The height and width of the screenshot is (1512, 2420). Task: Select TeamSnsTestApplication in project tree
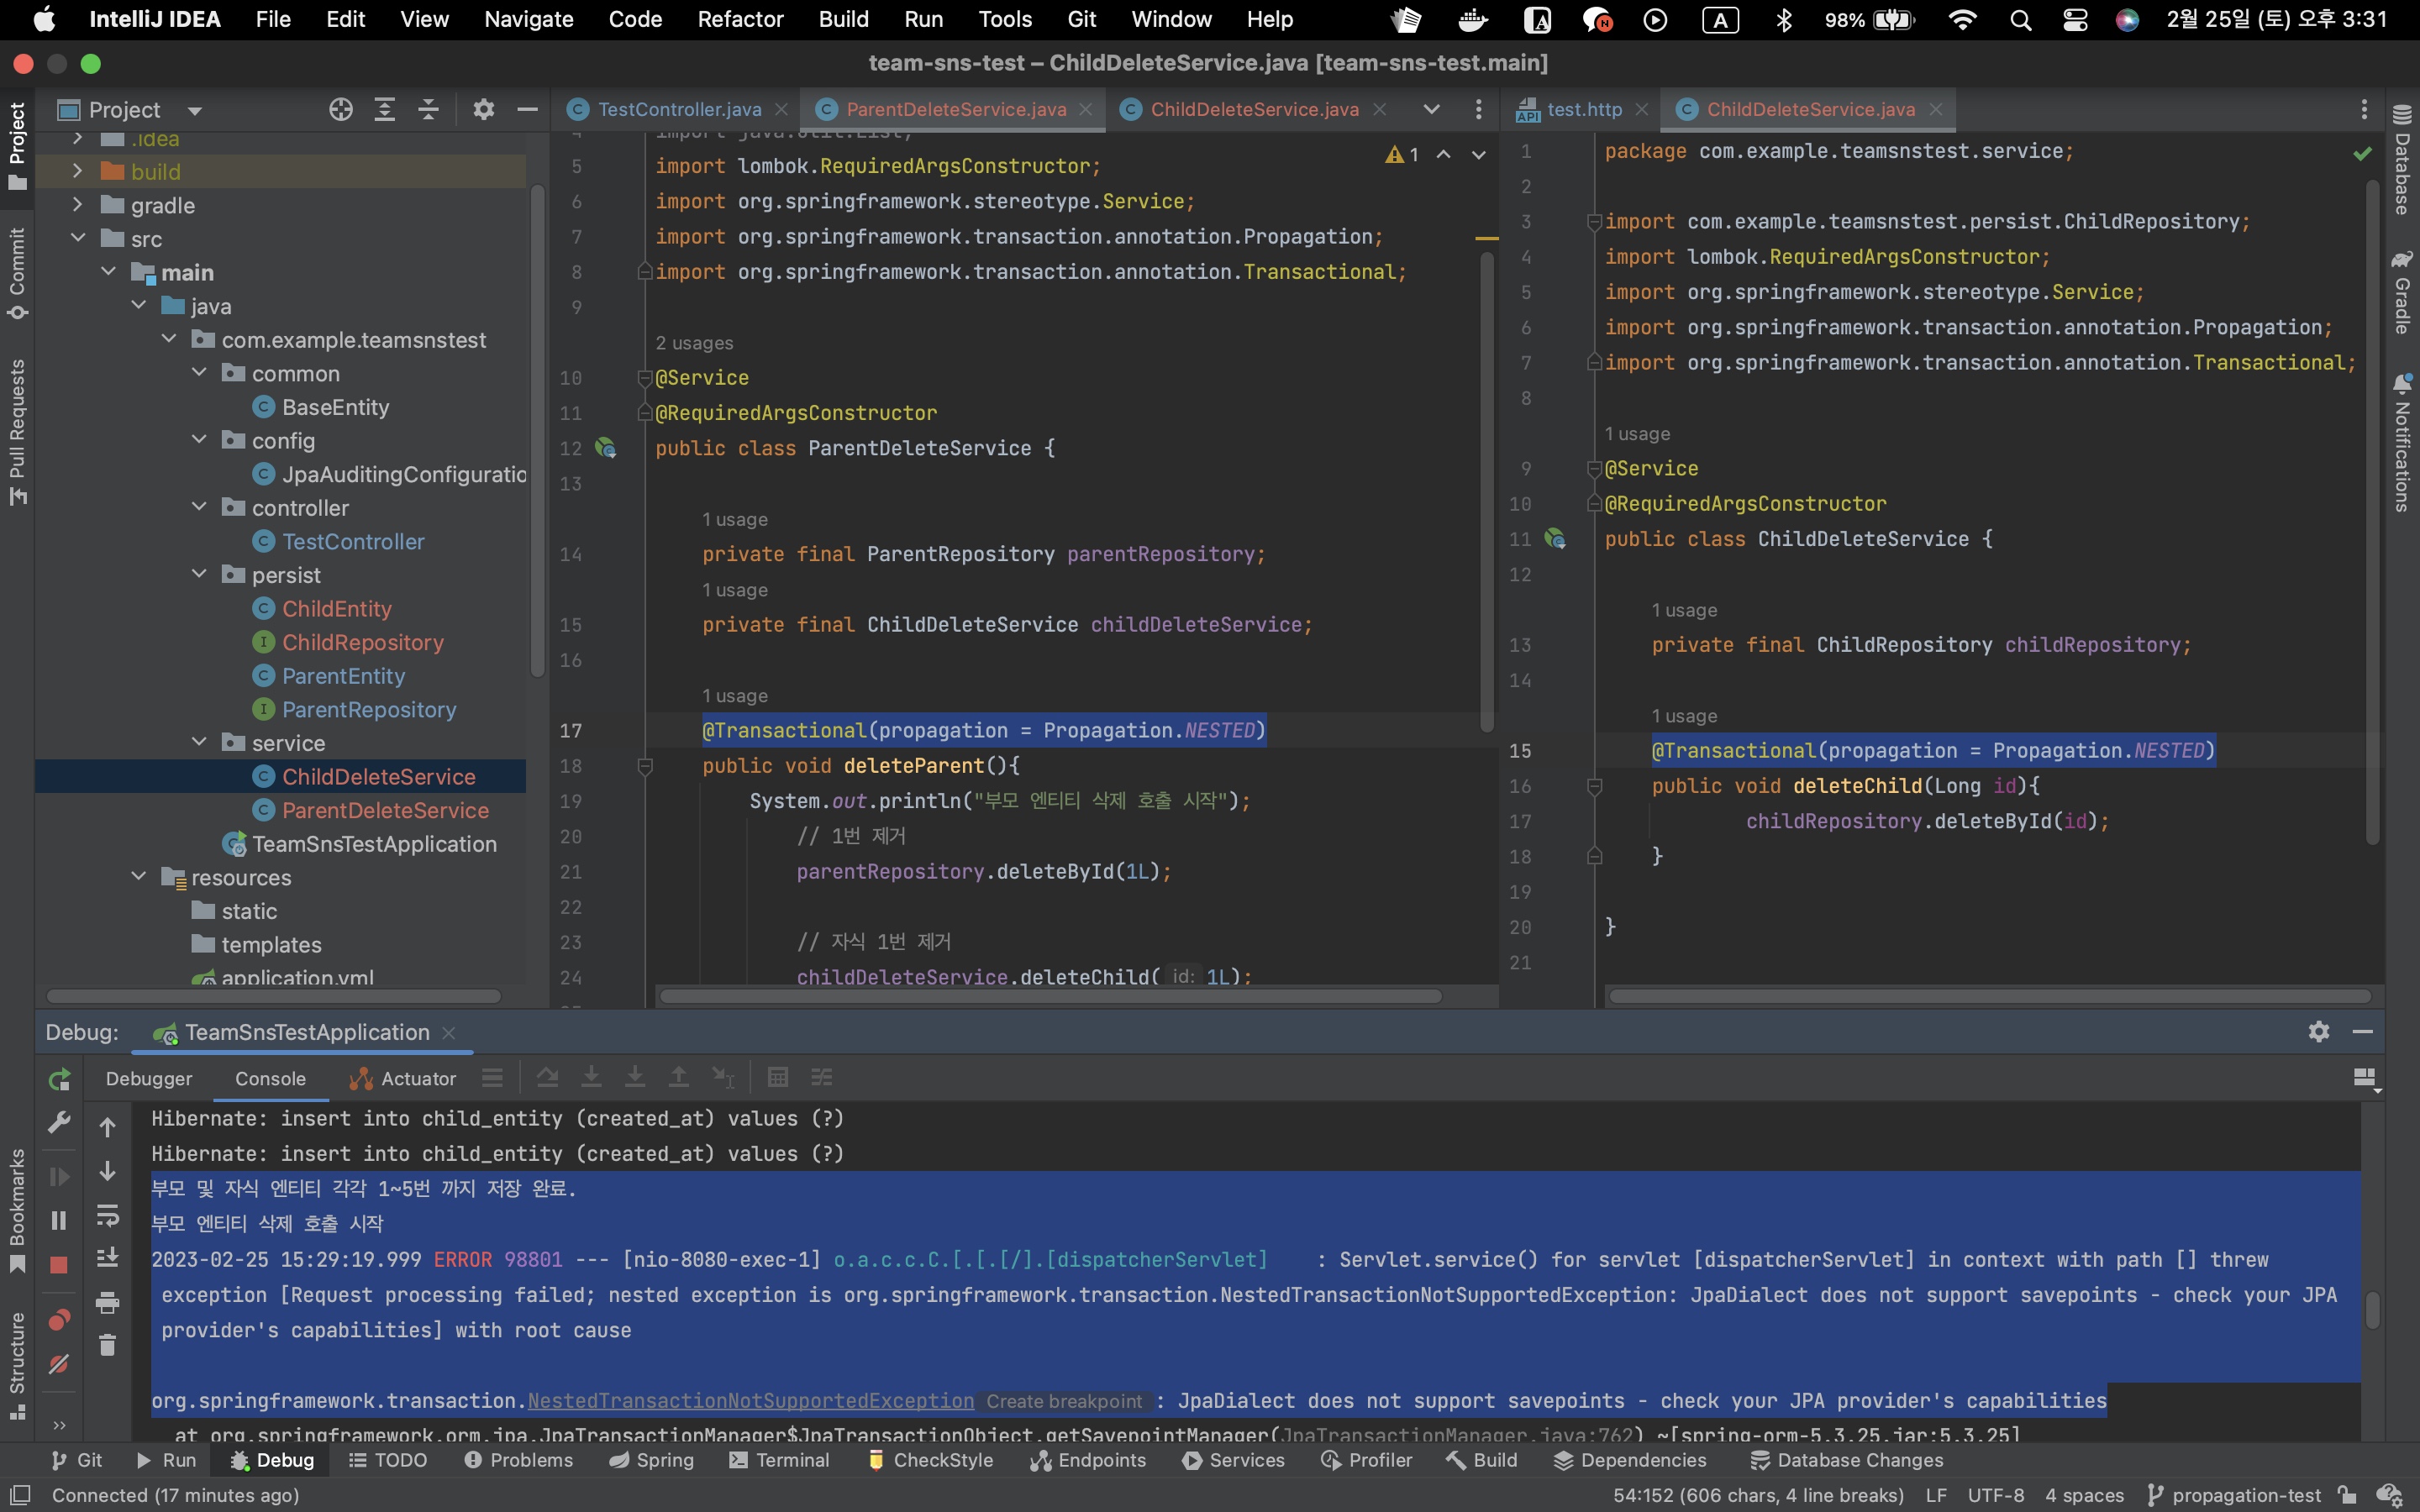pos(374,844)
